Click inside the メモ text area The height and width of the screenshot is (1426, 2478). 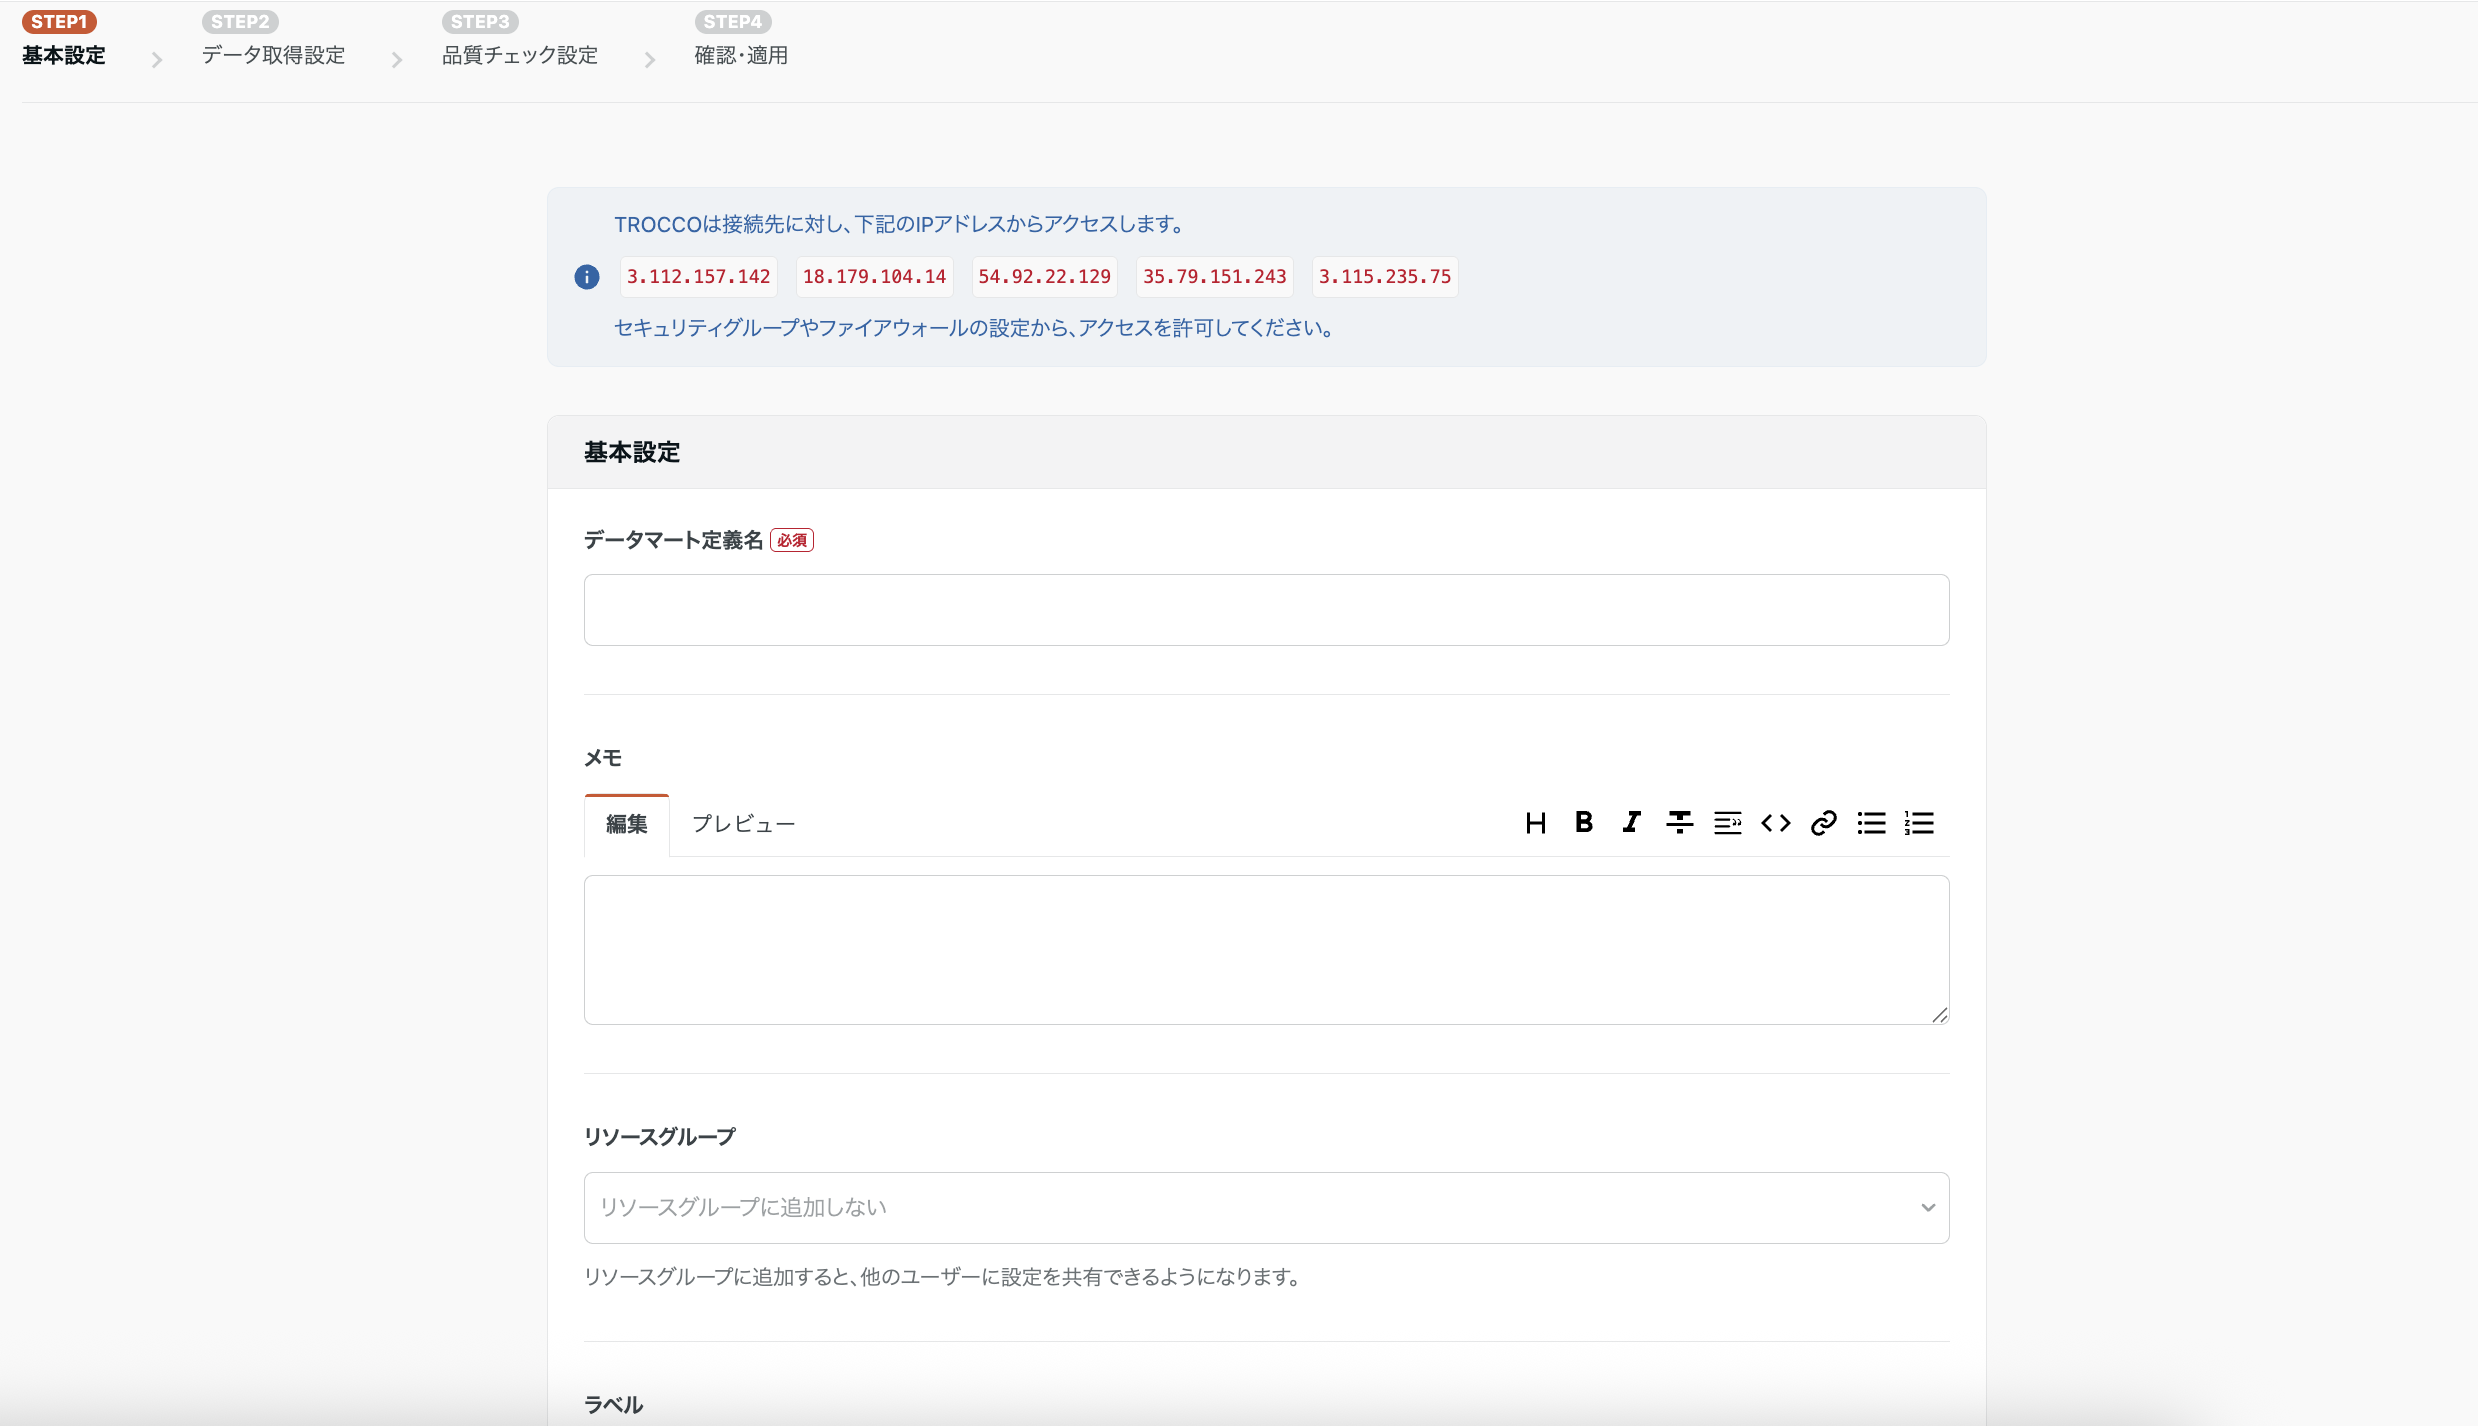pos(1267,950)
